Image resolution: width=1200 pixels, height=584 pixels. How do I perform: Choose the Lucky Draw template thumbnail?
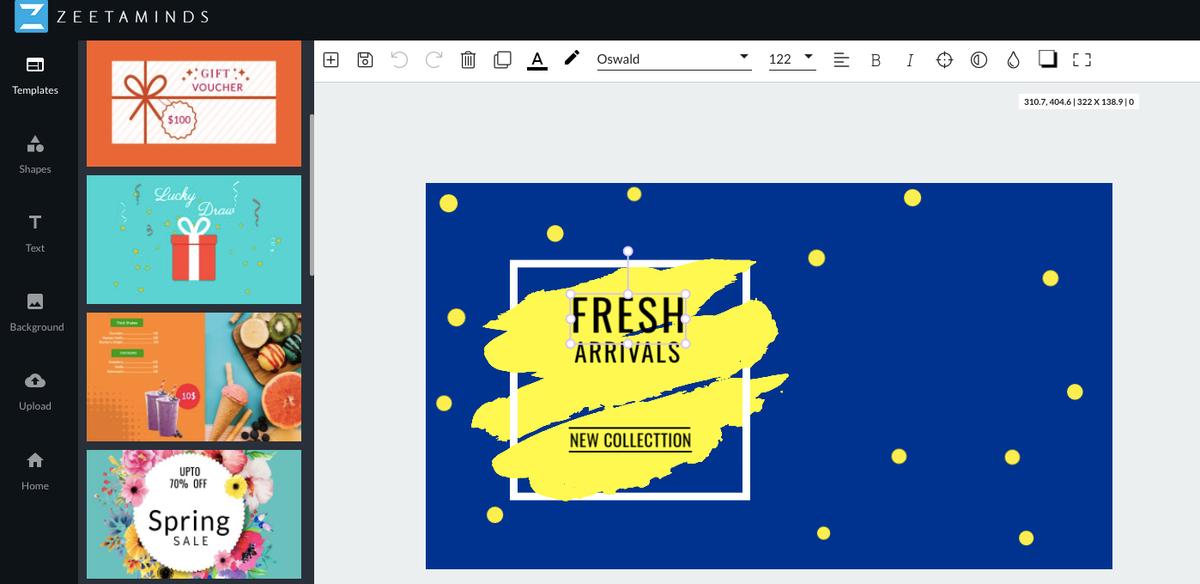(194, 240)
